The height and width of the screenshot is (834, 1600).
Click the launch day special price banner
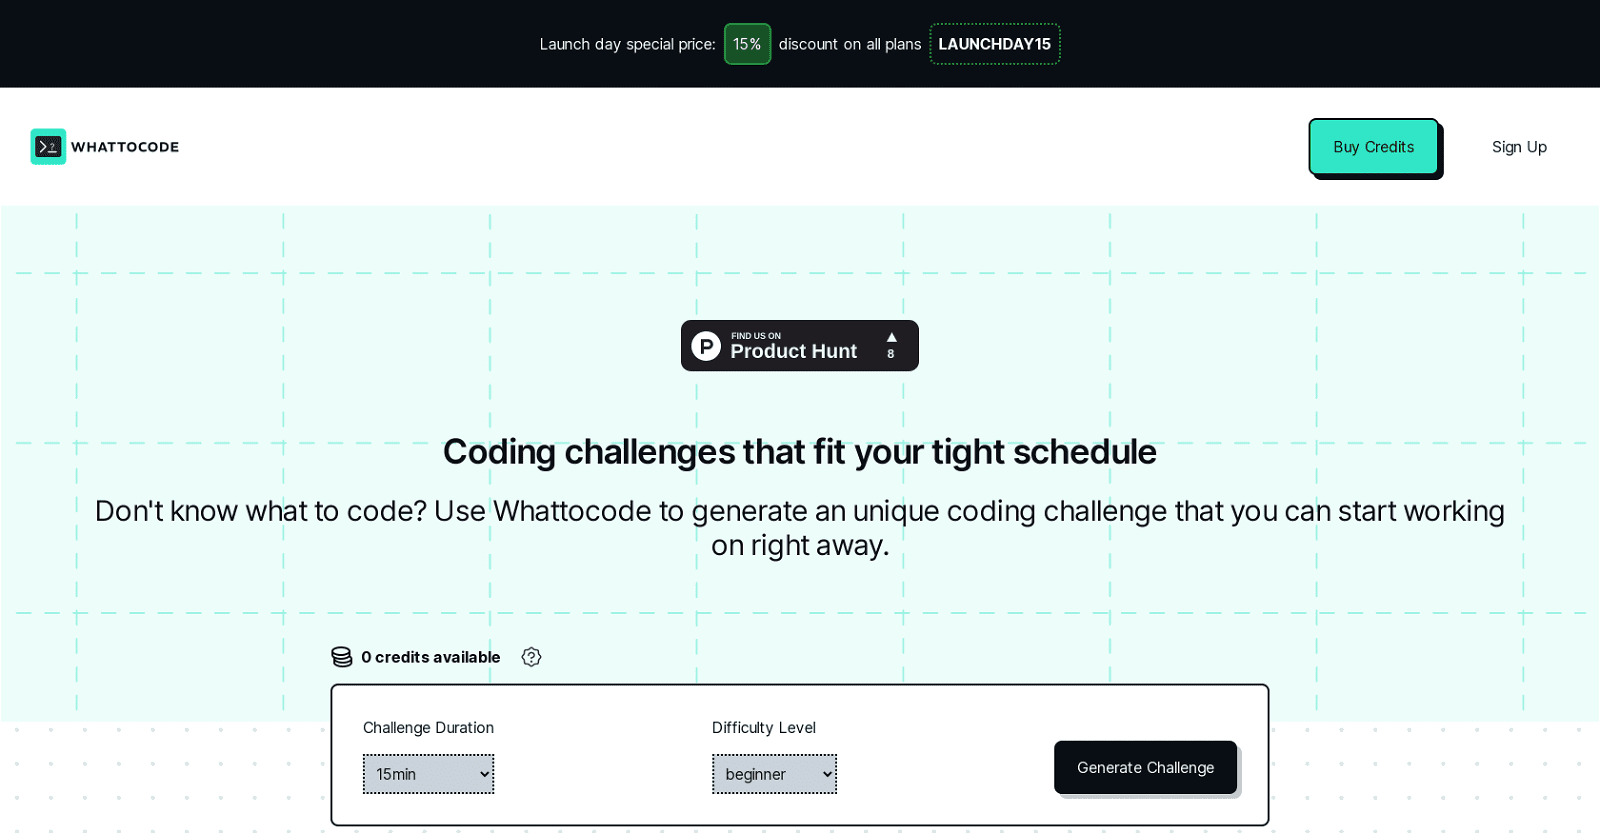[x=800, y=44]
